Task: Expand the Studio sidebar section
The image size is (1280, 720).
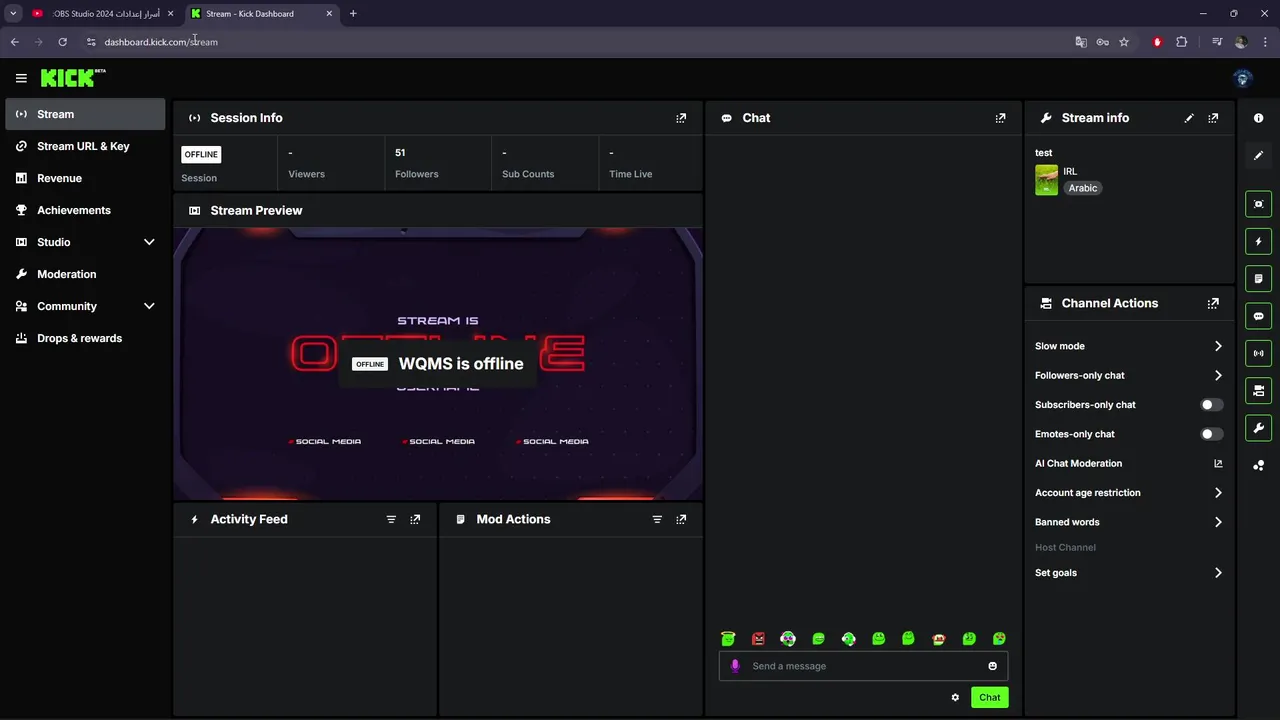Action: tap(149, 242)
